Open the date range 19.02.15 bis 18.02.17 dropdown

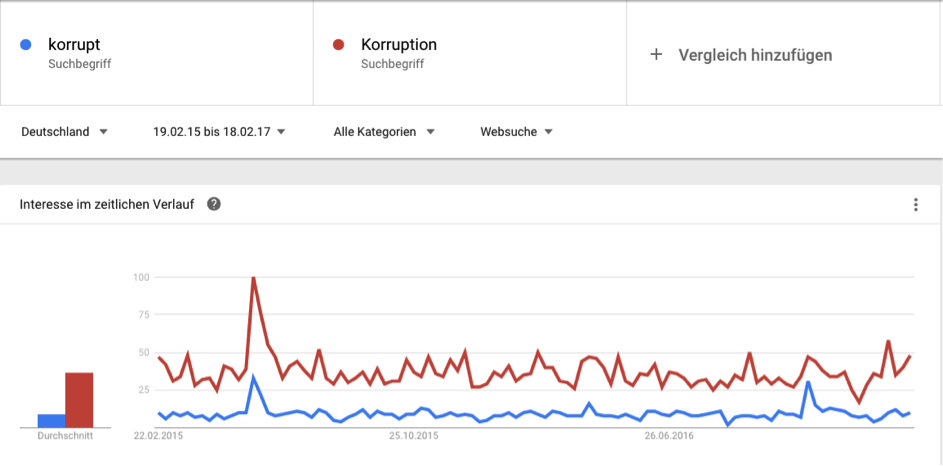219,131
